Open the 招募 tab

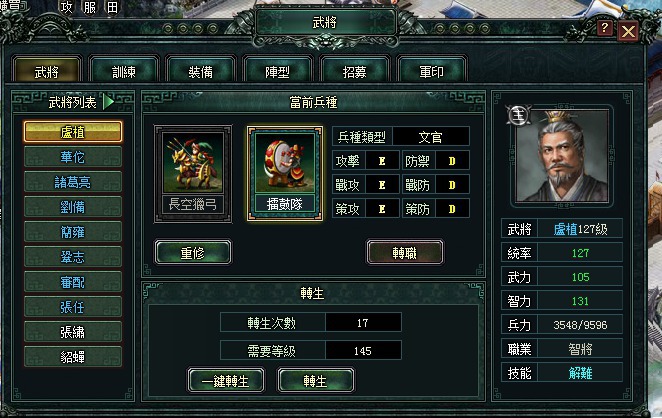pyautogui.click(x=354, y=72)
